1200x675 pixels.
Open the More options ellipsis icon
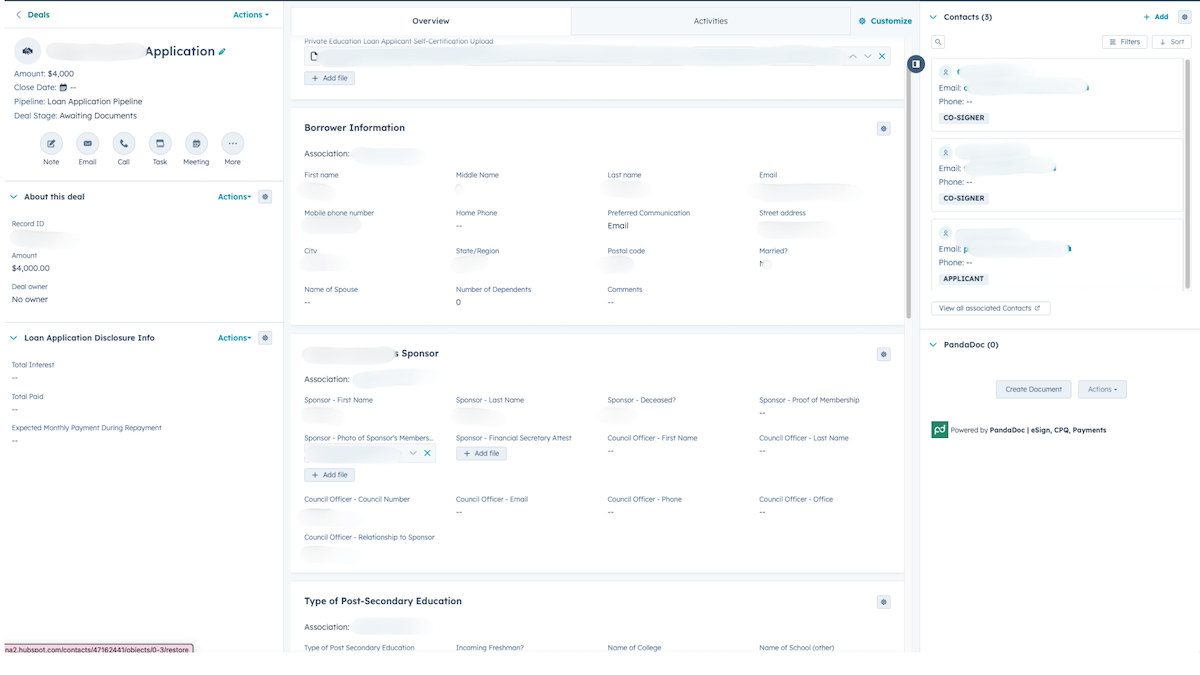(x=232, y=144)
